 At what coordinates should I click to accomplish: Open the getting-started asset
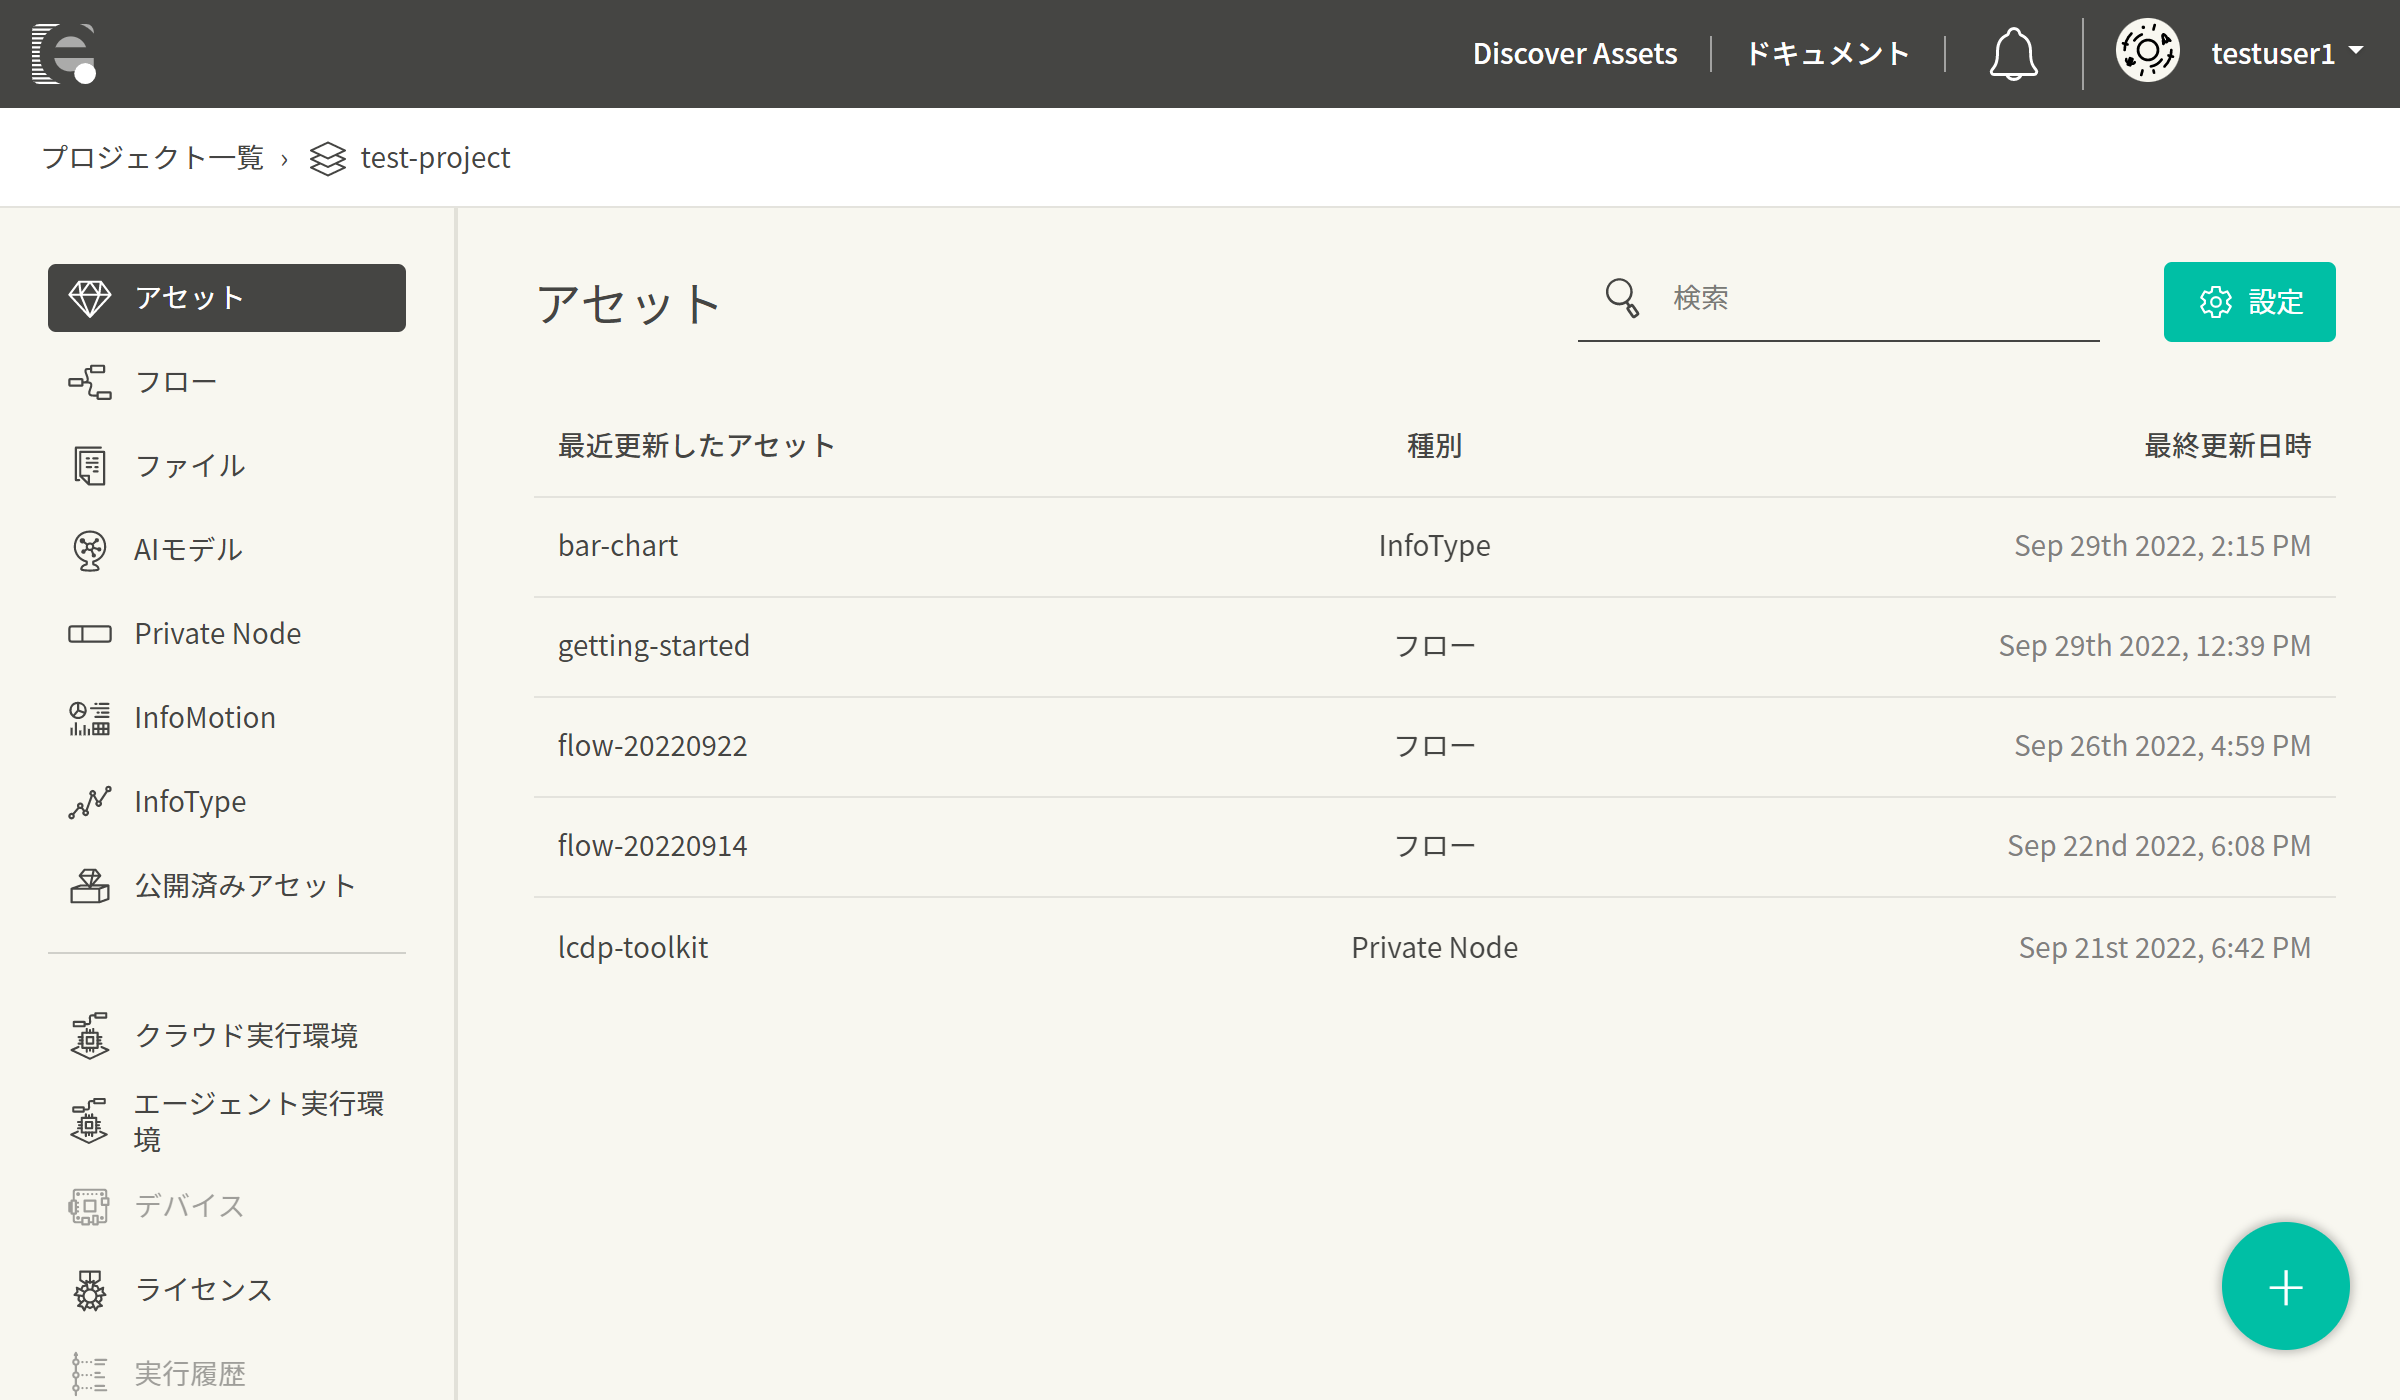click(x=653, y=646)
